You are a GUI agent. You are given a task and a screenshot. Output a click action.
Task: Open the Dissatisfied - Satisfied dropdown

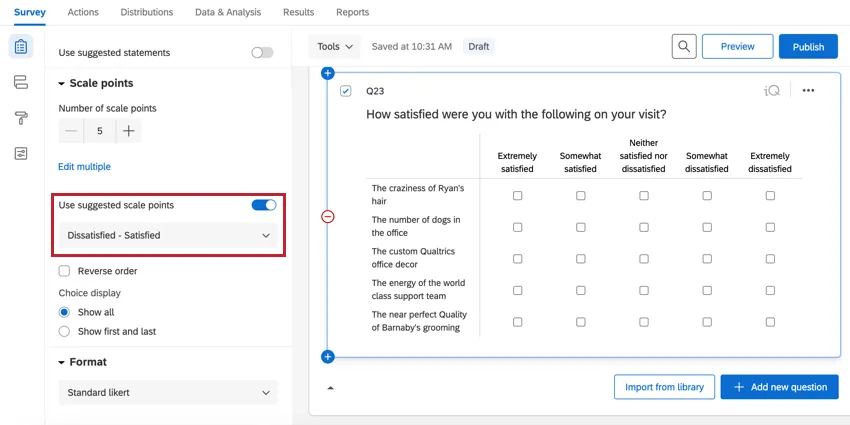[168, 236]
